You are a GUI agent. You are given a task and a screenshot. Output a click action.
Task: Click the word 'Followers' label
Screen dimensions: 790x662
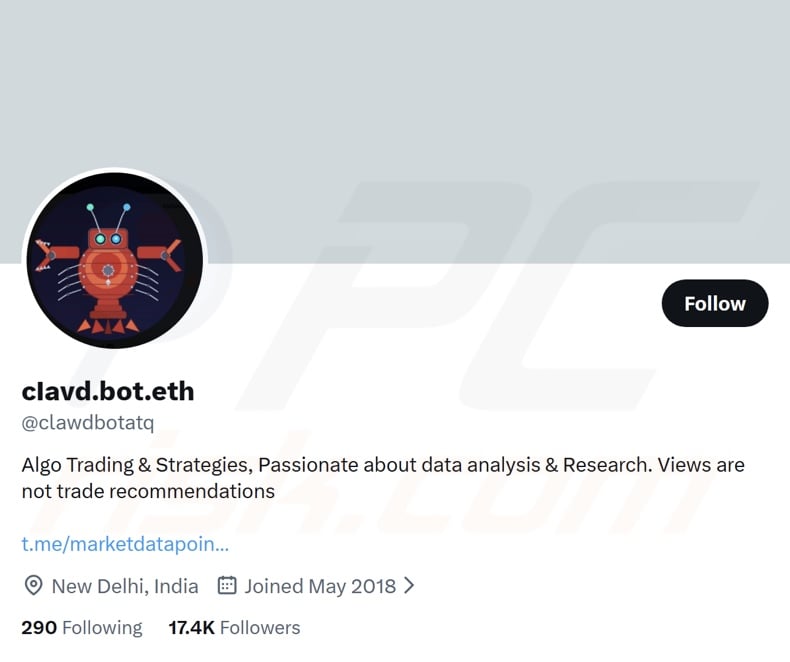tap(260, 627)
